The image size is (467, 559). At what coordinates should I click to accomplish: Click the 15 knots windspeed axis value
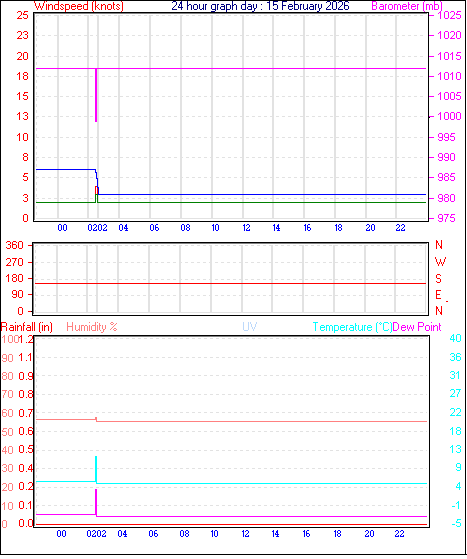pyautogui.click(x=22, y=96)
